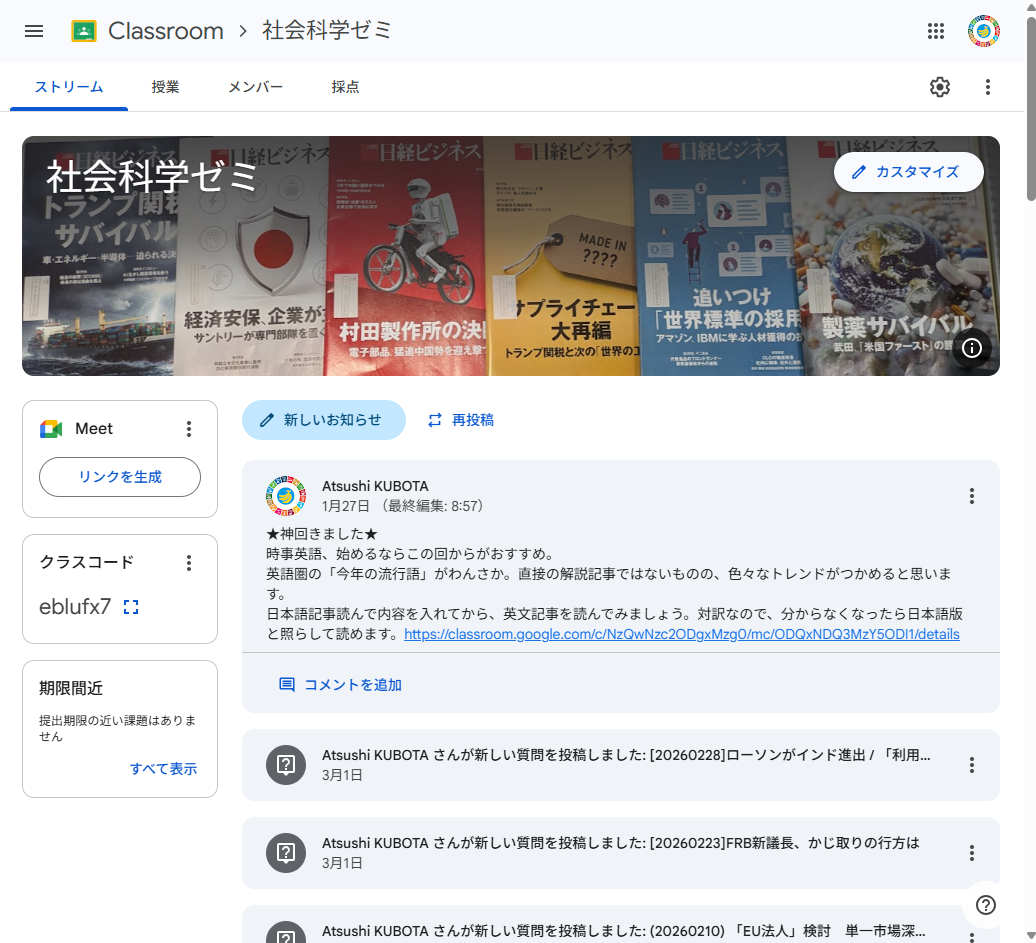Screen dimensions: 1036x943
Task: Switch to the 授業 tab
Action: click(165, 87)
